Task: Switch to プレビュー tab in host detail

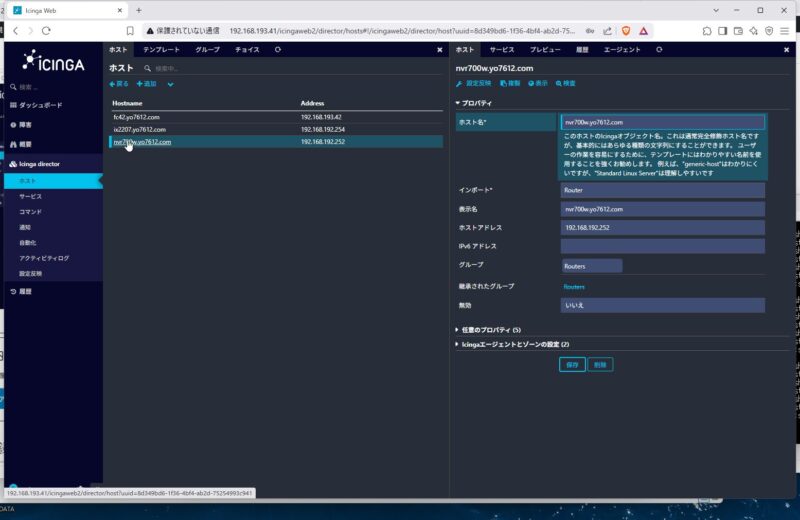Action: [x=545, y=49]
